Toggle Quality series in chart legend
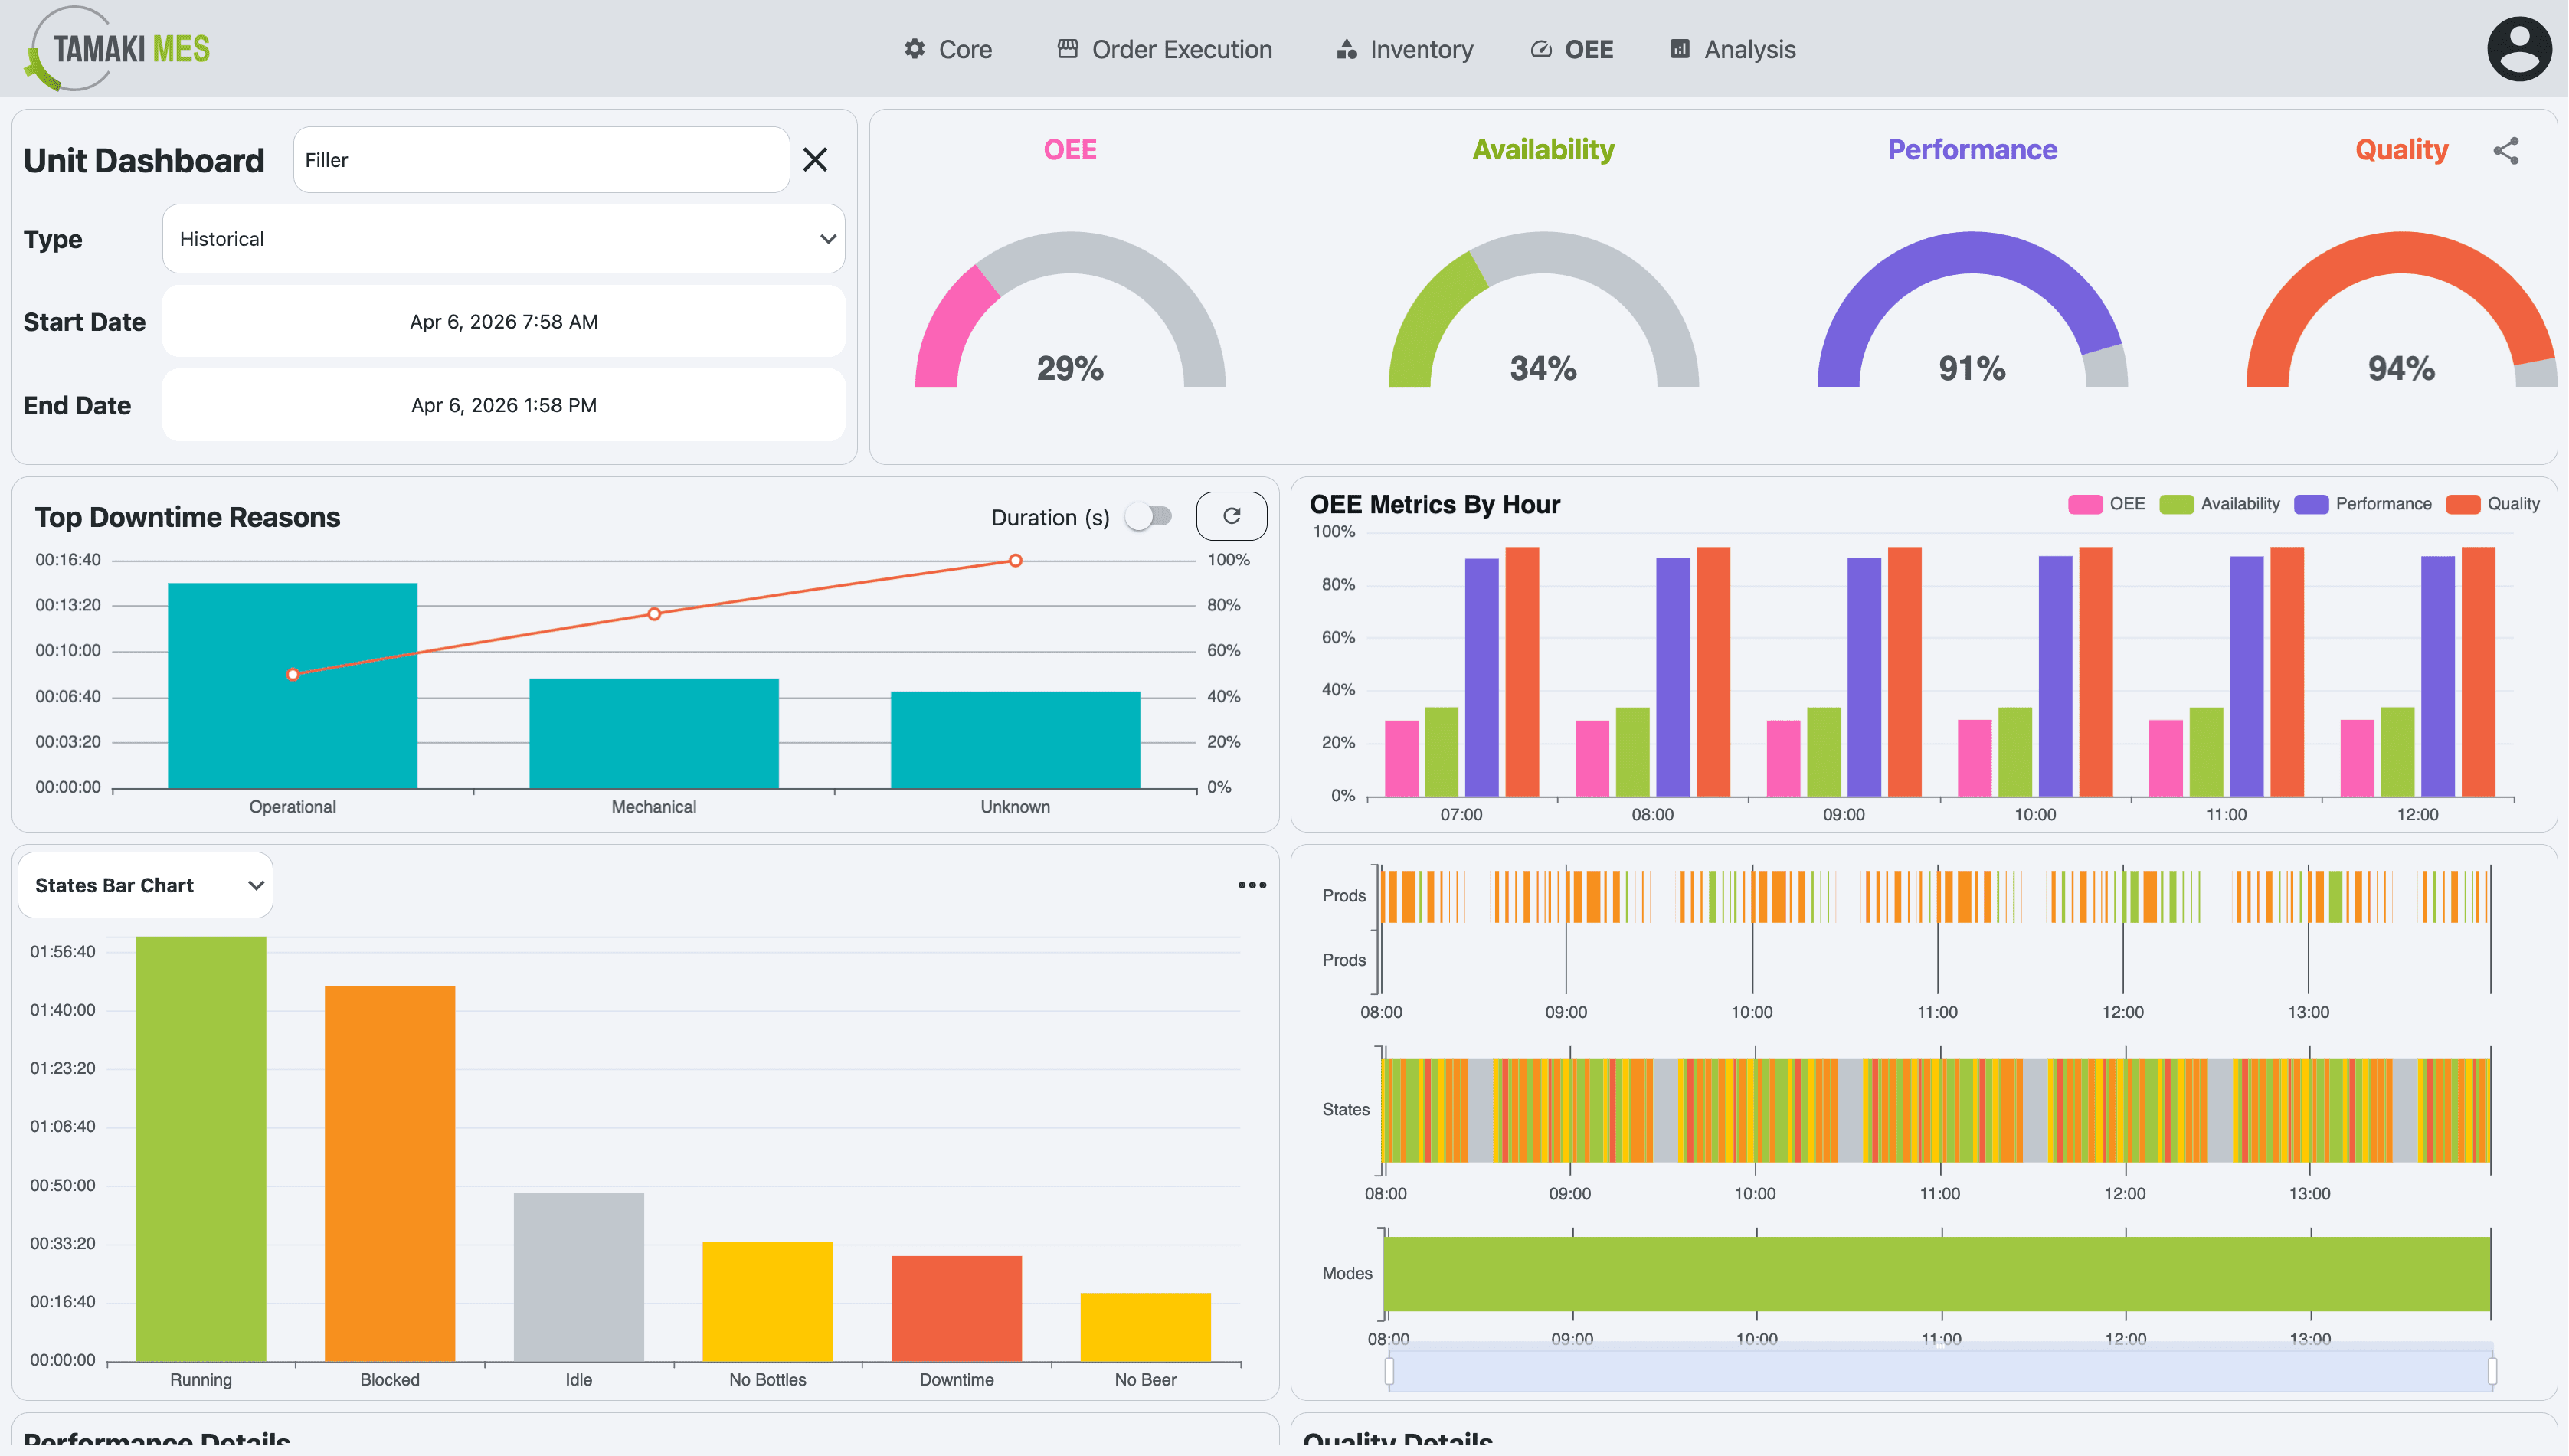Screen dimensions: 2569x1456 pos(2492,504)
